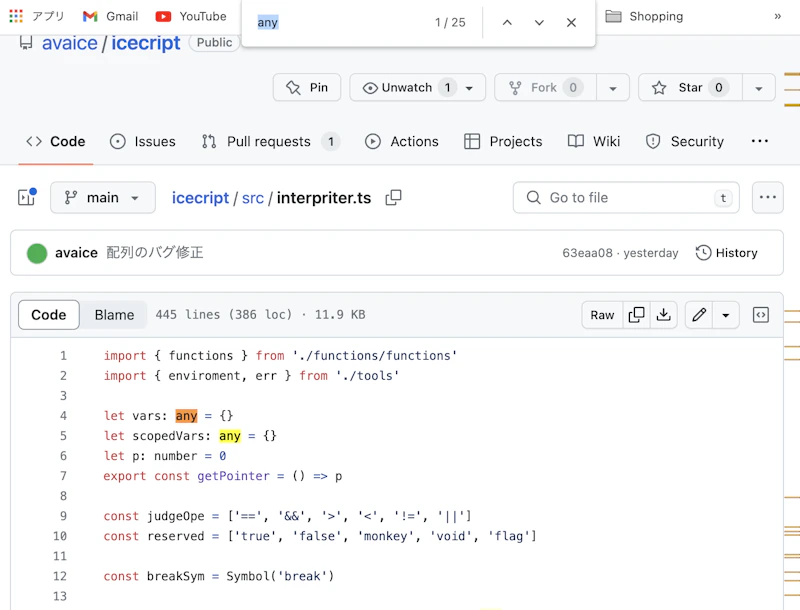Switch to the Actions tab
The height and width of the screenshot is (610, 800).
(x=402, y=142)
